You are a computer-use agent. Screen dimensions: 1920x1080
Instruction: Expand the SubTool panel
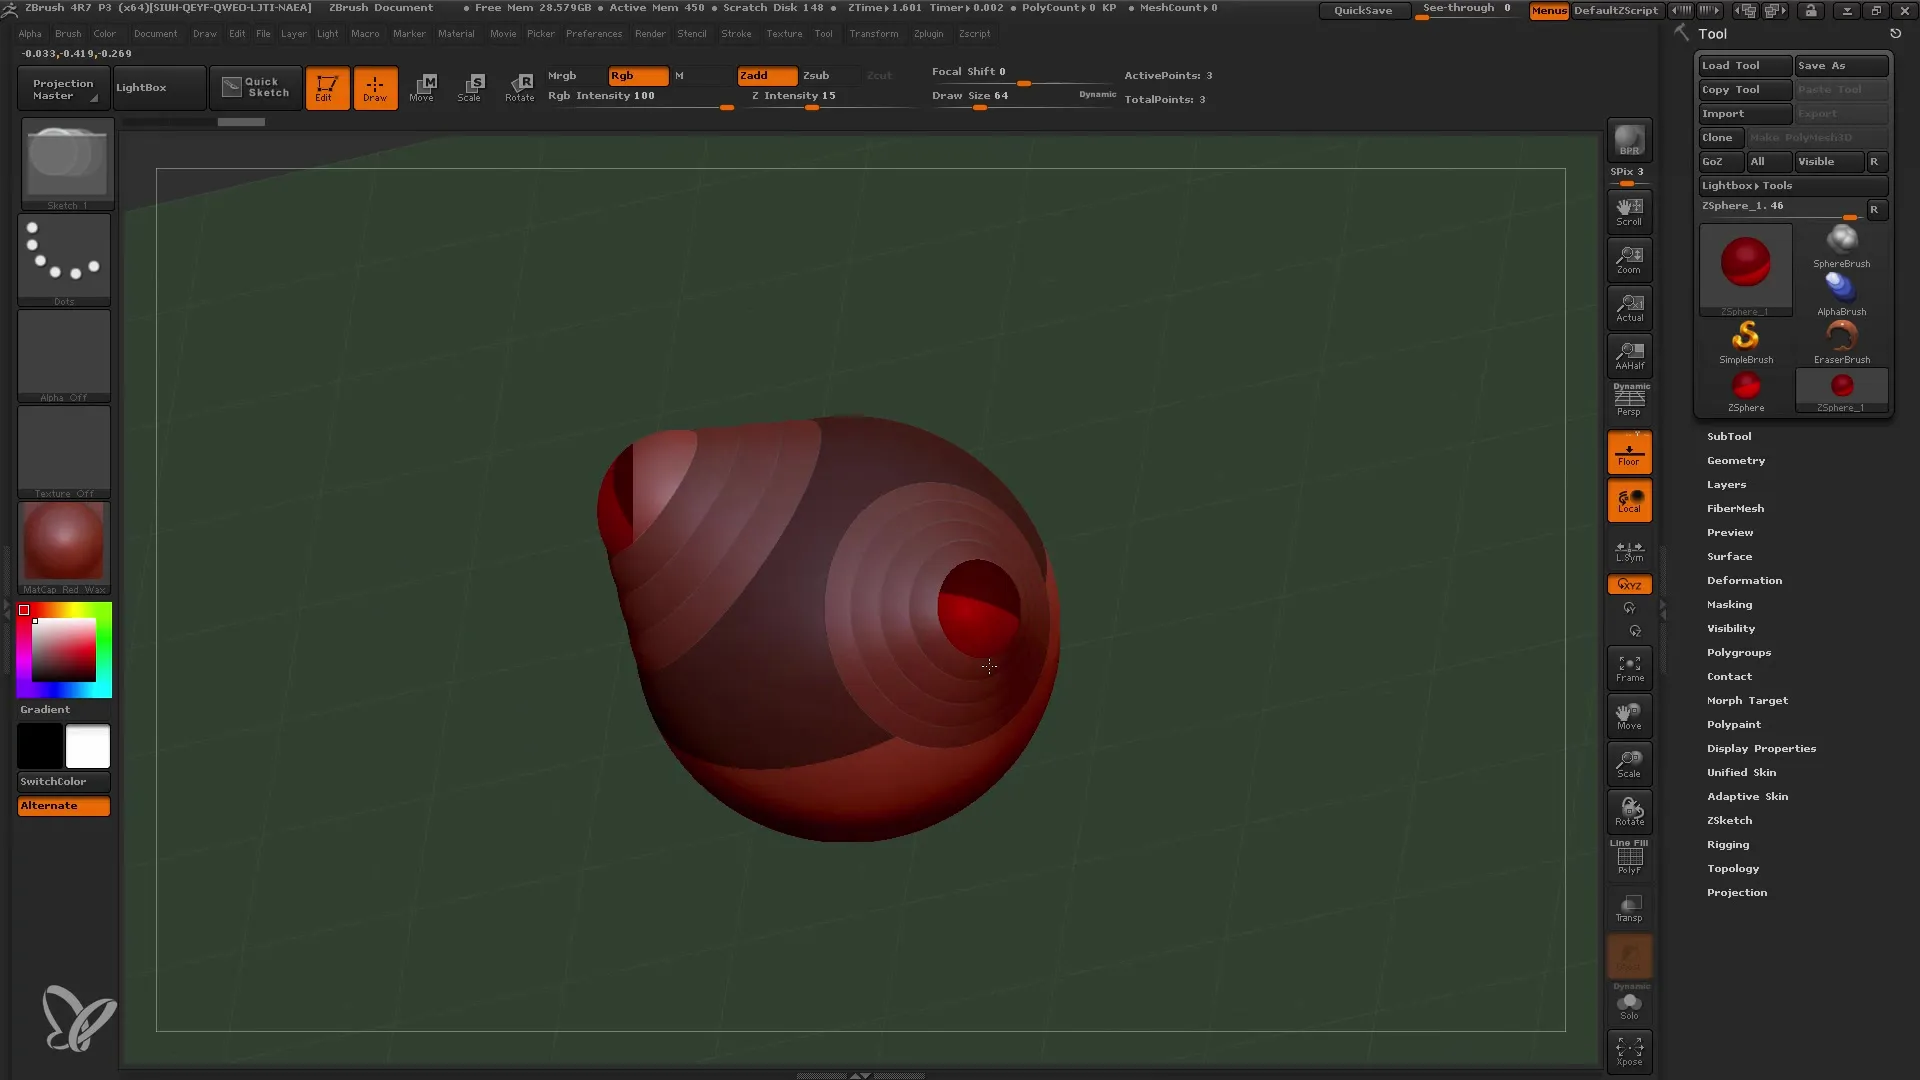[x=1729, y=435]
